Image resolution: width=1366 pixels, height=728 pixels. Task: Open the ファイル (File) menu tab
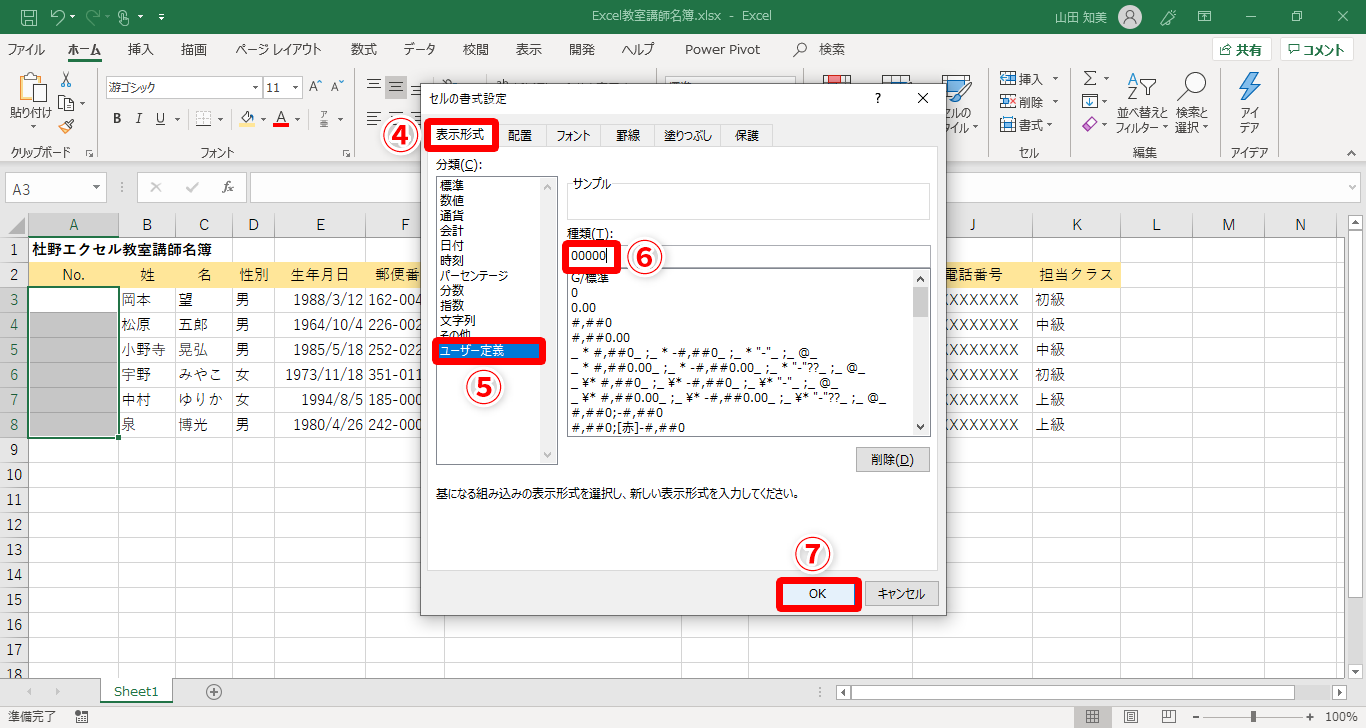click(26, 49)
